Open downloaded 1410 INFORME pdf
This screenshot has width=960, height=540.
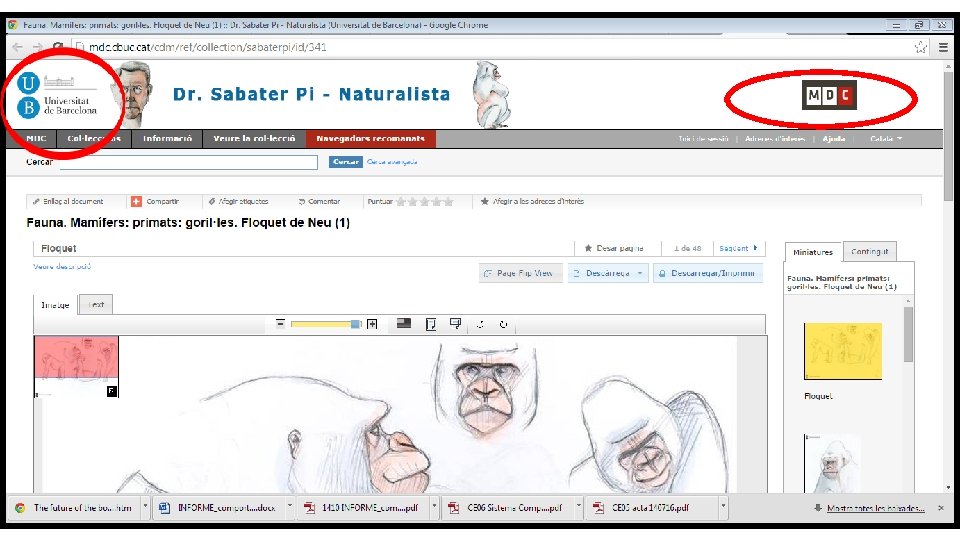click(x=363, y=508)
